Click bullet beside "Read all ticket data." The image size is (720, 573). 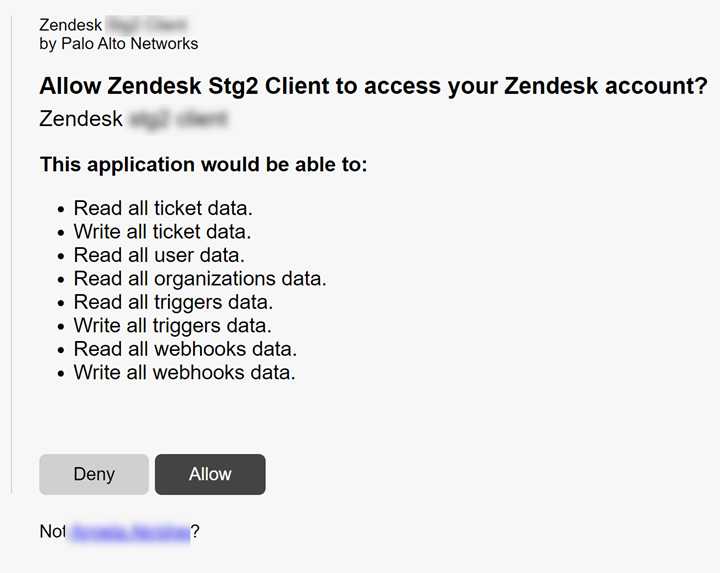tap(61, 210)
